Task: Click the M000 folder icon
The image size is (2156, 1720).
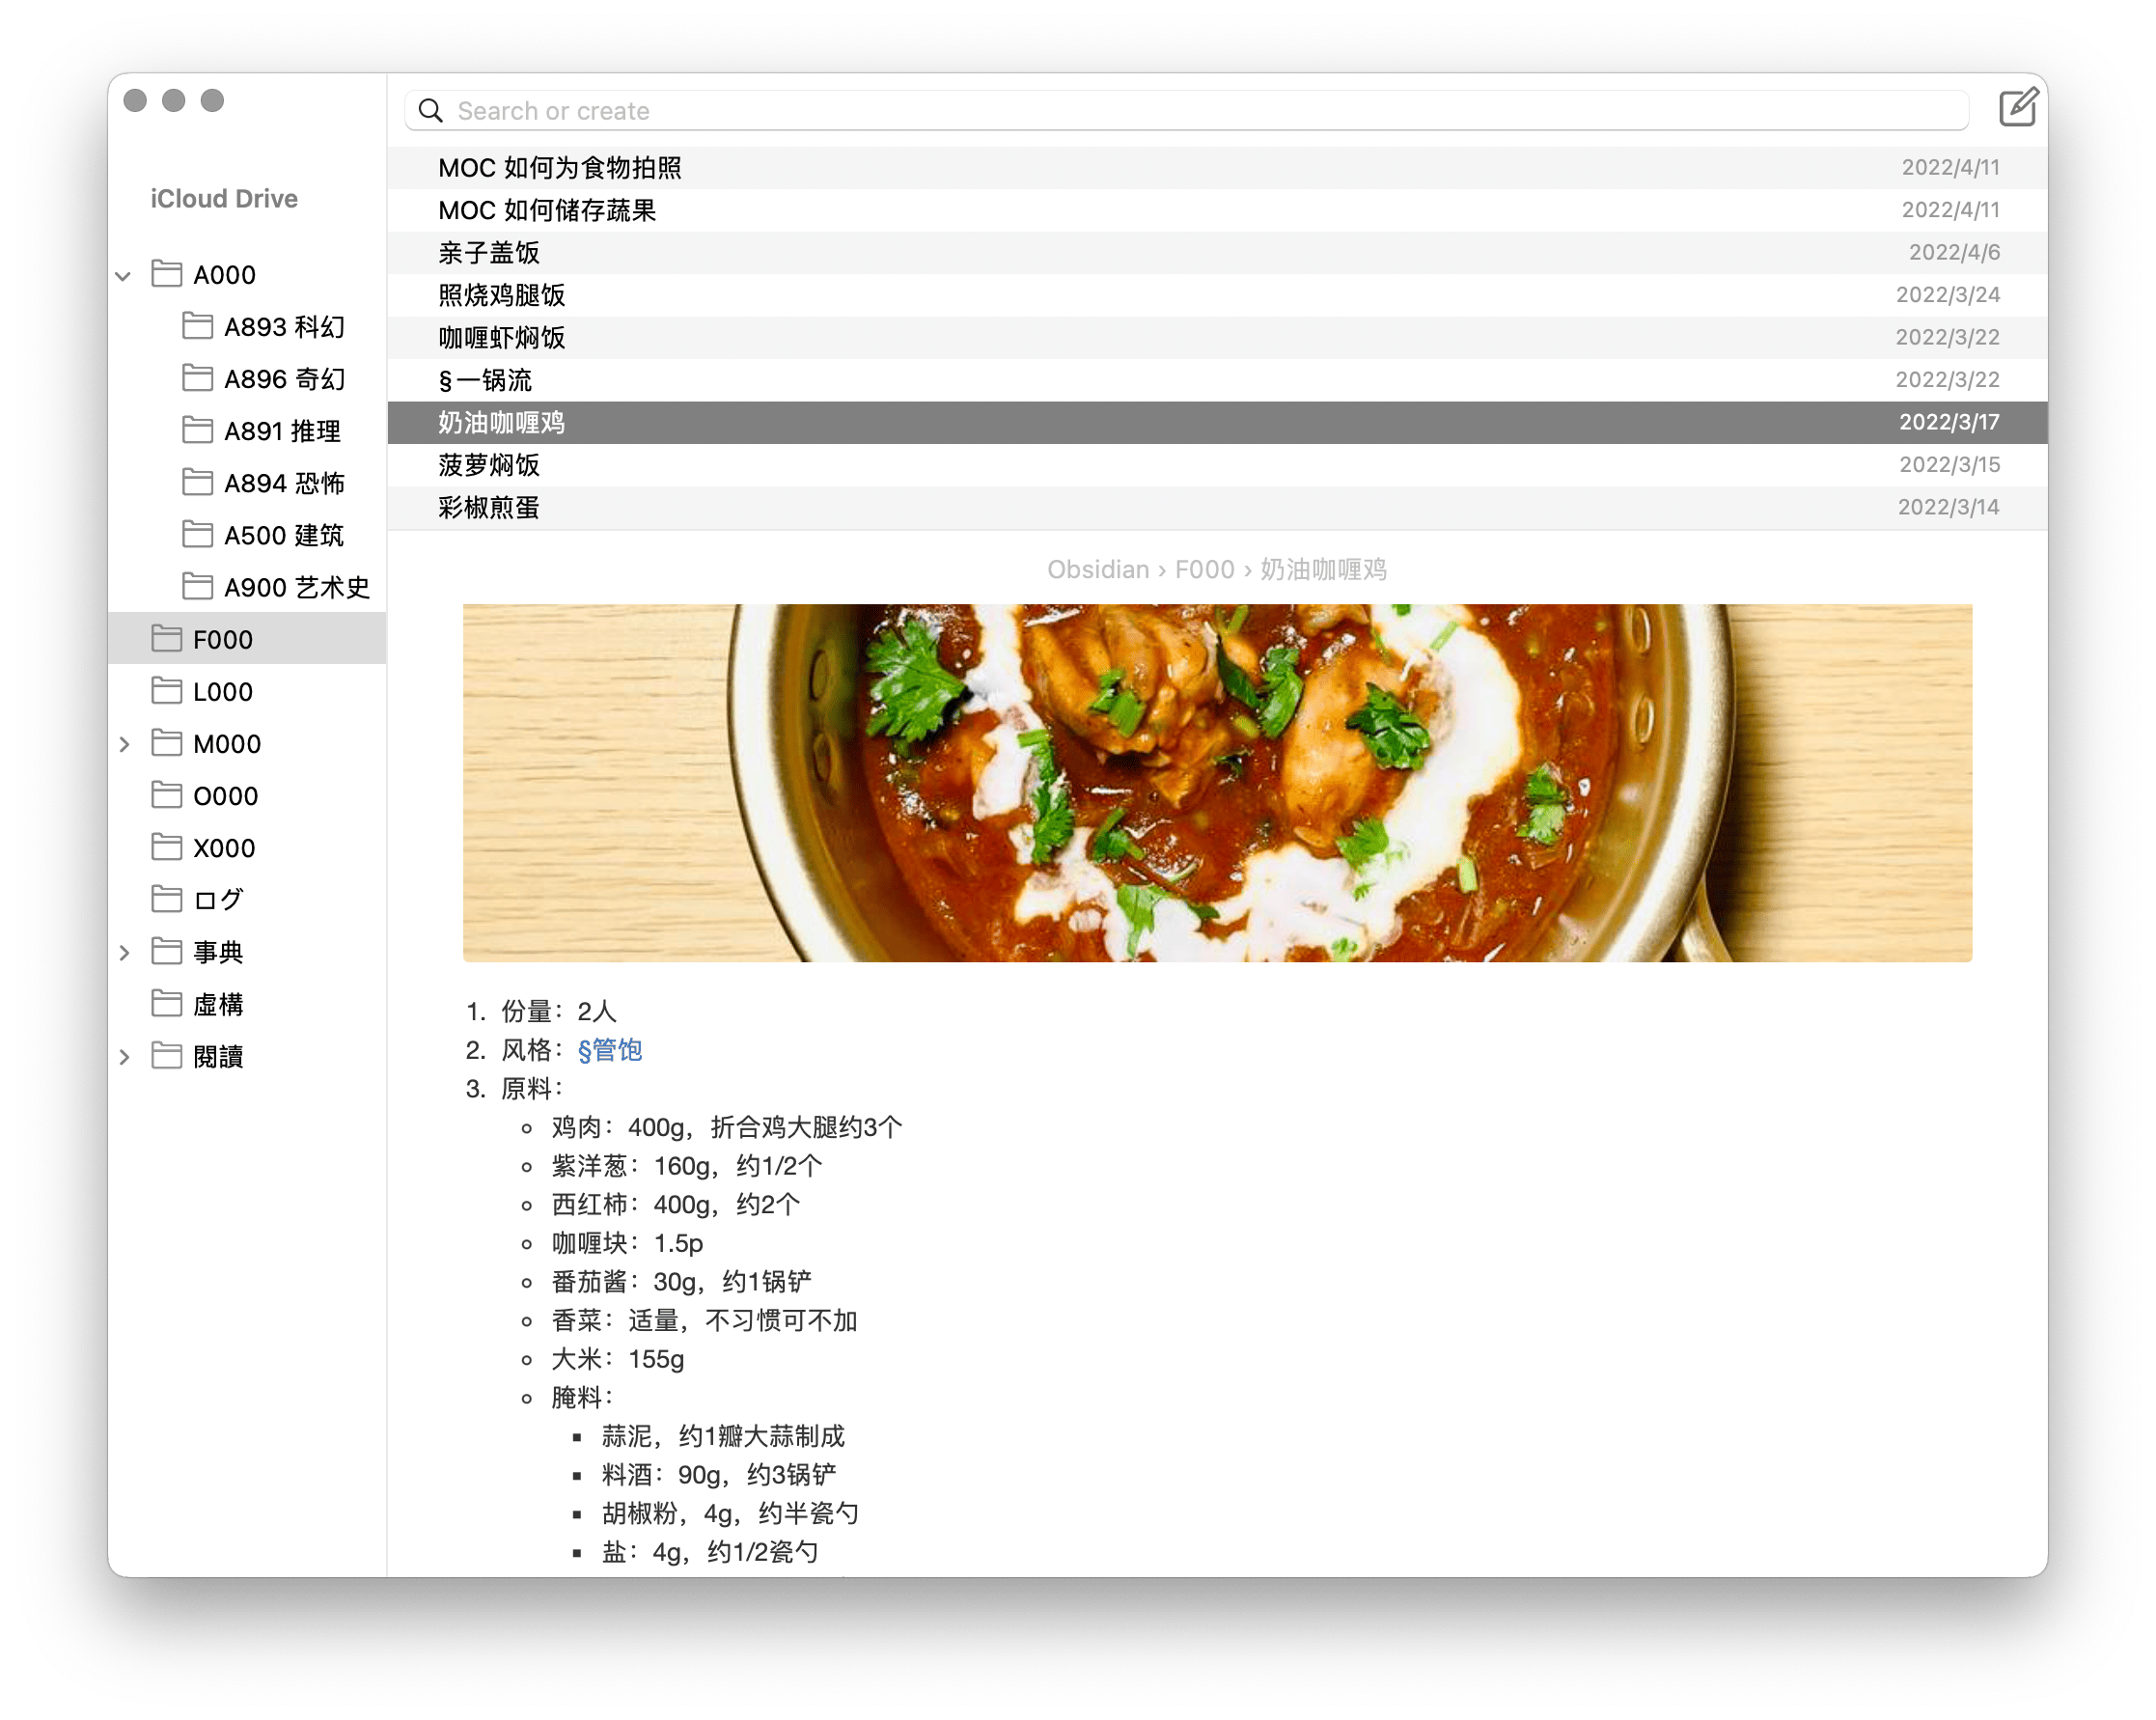Action: tap(167, 742)
